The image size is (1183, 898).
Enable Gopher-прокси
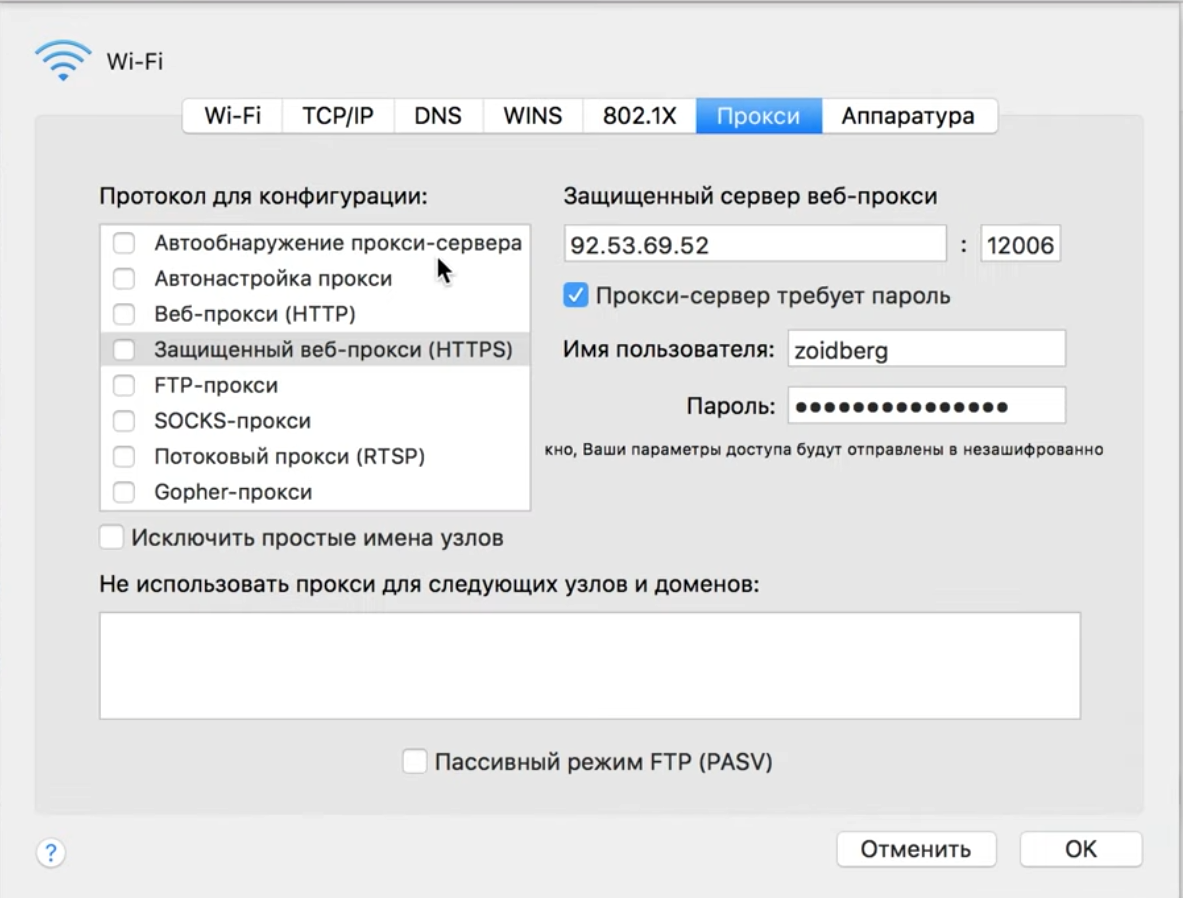(x=124, y=491)
